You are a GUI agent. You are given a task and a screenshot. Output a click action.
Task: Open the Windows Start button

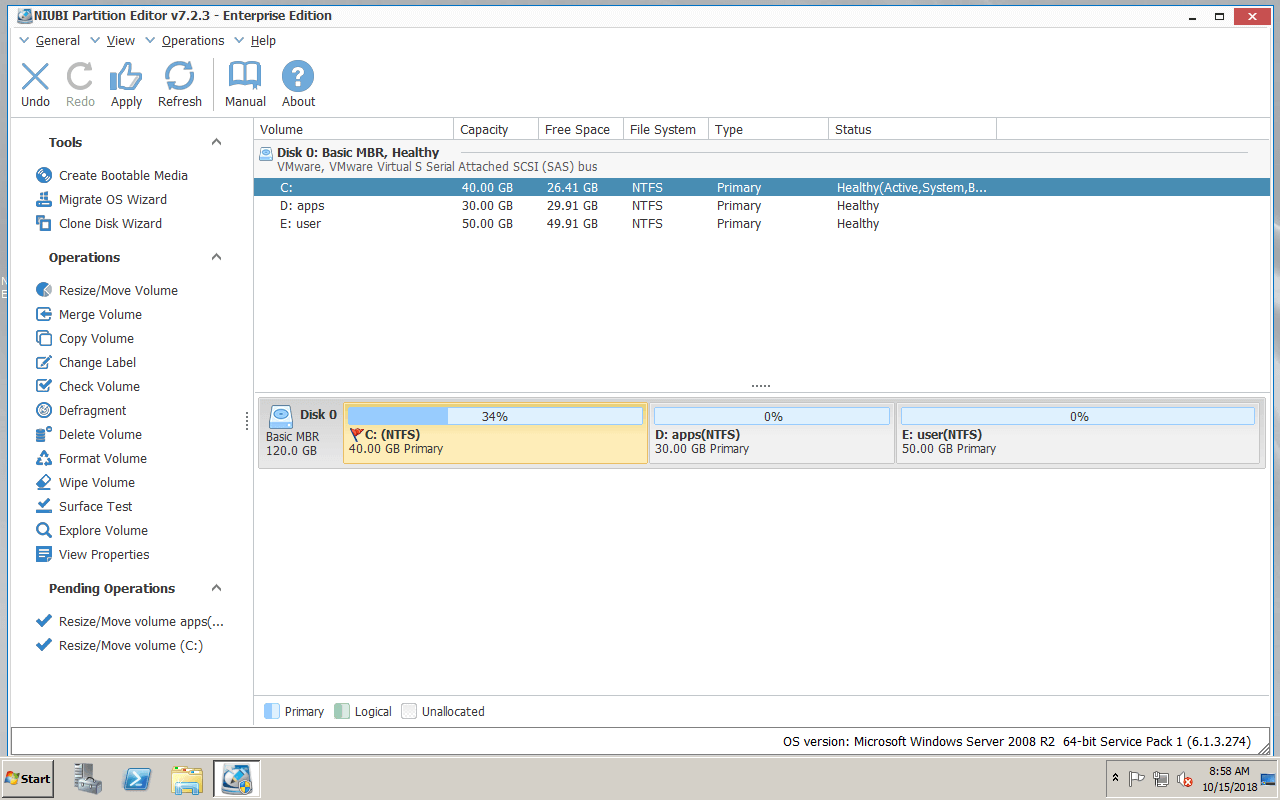point(28,778)
